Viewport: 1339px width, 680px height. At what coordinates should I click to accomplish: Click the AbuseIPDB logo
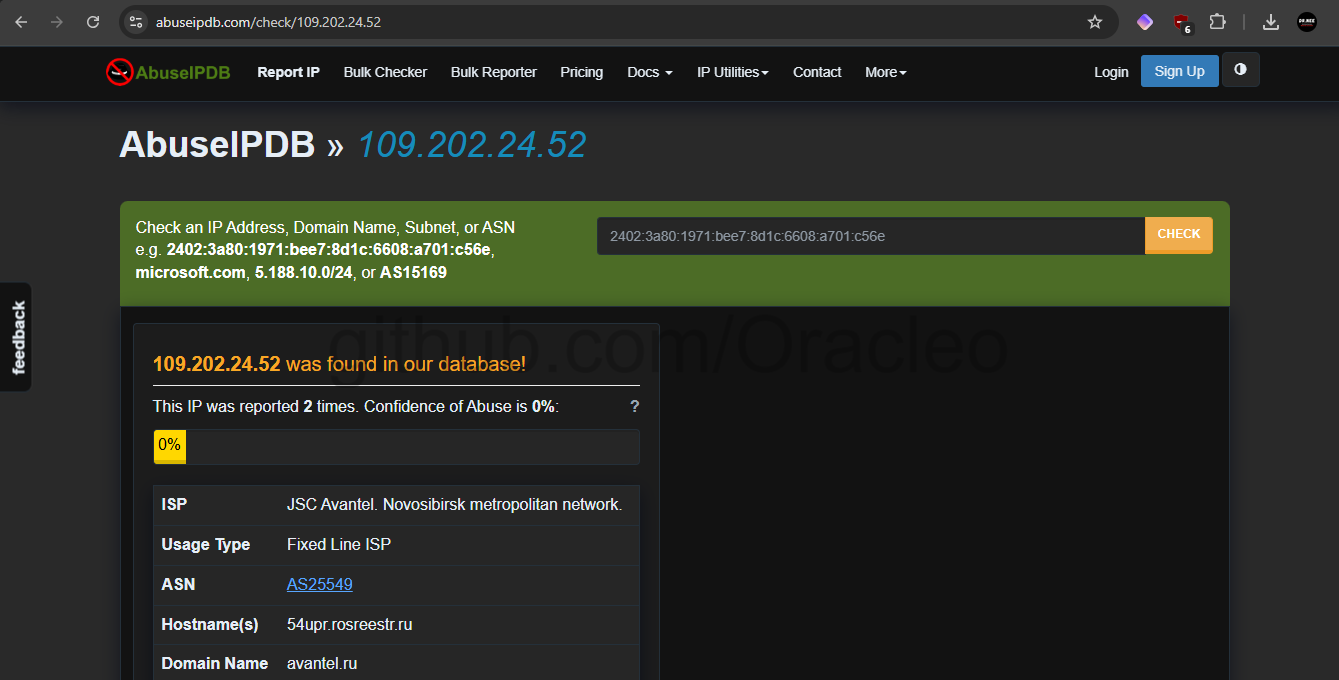(x=168, y=72)
